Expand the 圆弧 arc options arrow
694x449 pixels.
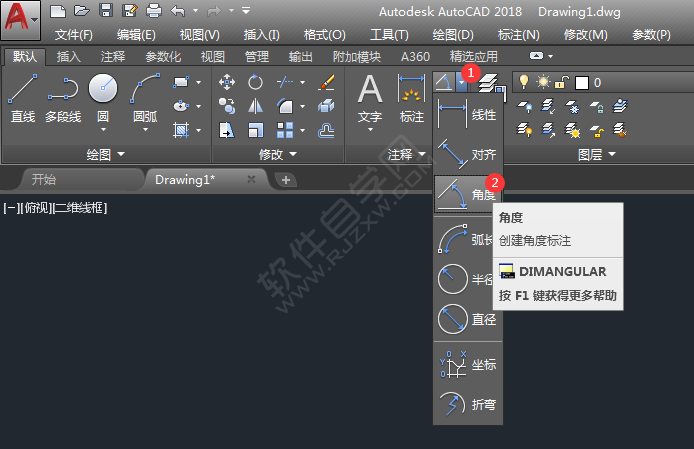tap(145, 129)
